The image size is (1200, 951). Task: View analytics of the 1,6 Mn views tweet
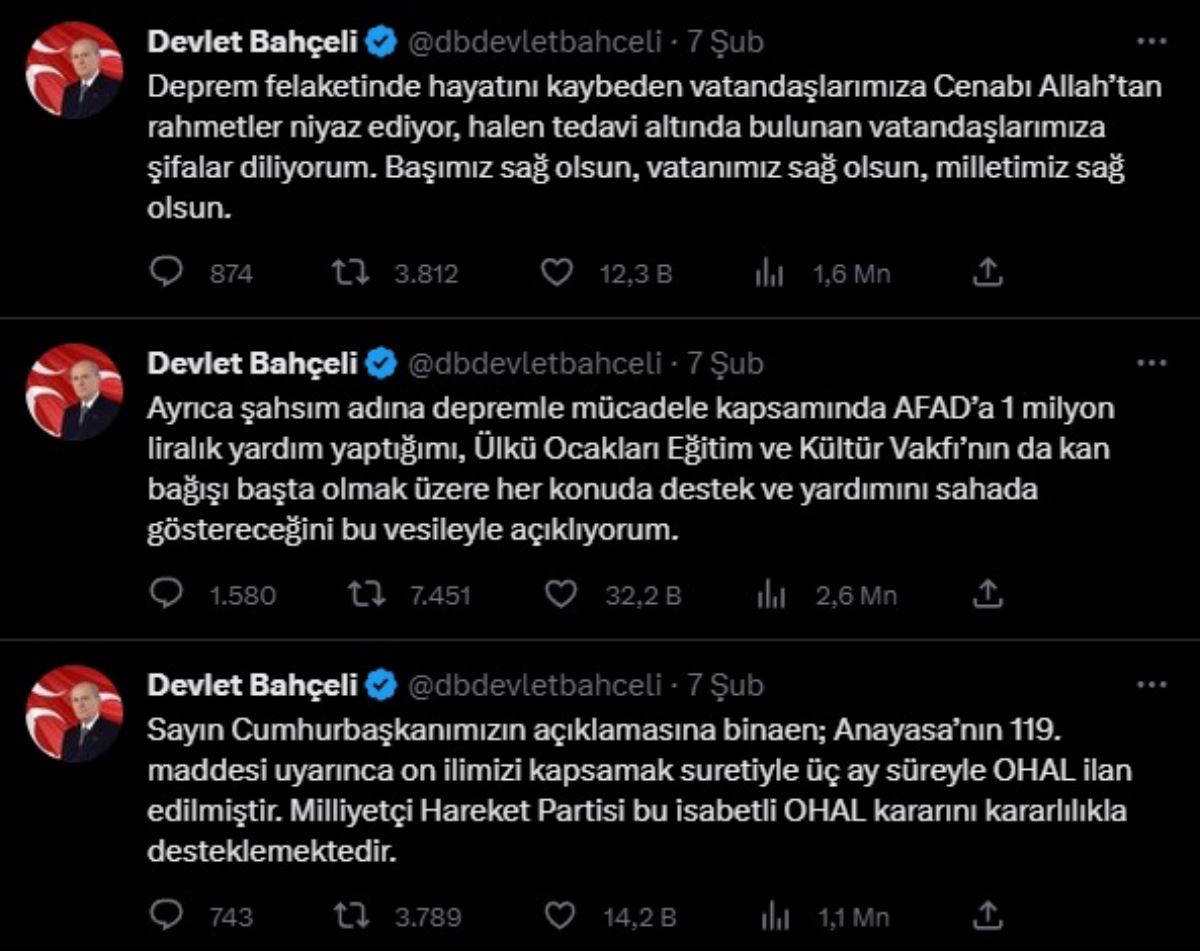coord(768,274)
